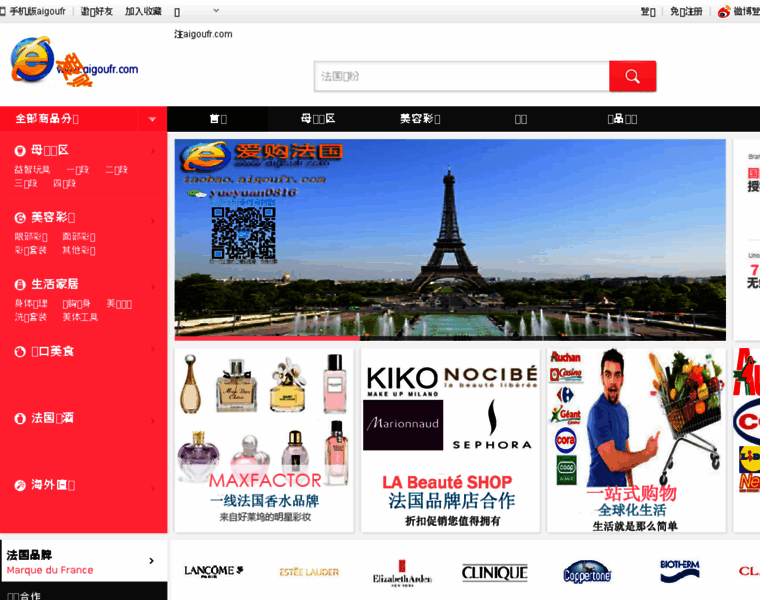Viewport: 760px width, 600px height.
Task: Click the 母婴 category circle icon in sidebar
Action: click(20, 151)
